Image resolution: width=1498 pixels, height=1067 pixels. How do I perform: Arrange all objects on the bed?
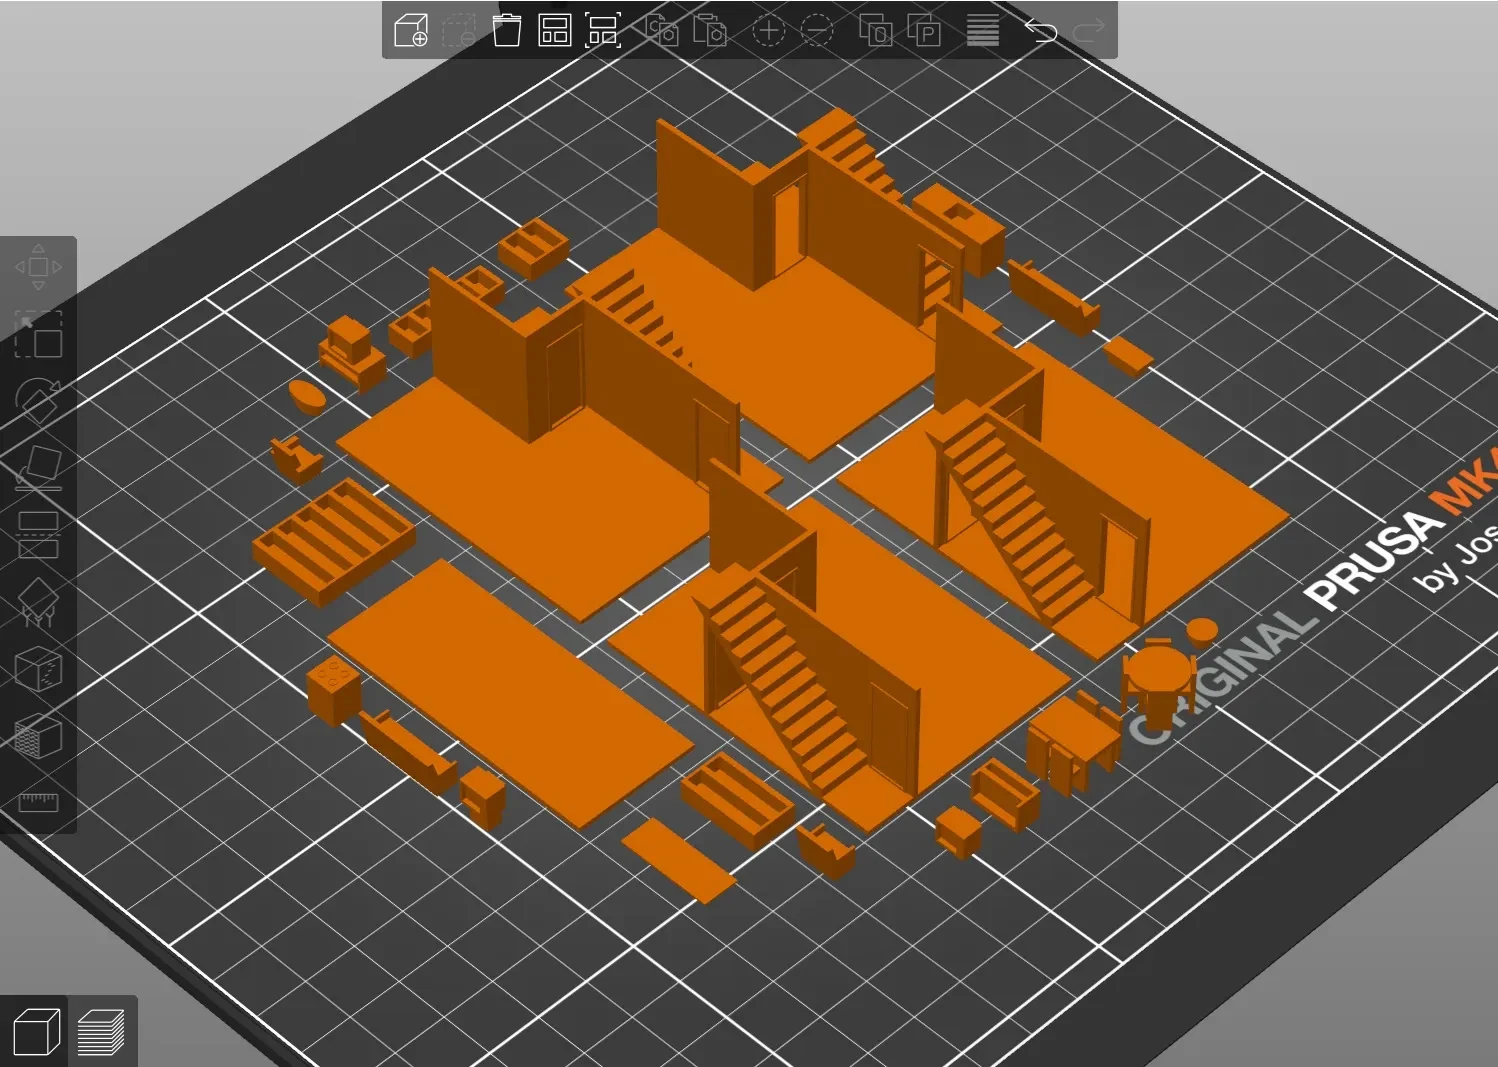tap(554, 30)
